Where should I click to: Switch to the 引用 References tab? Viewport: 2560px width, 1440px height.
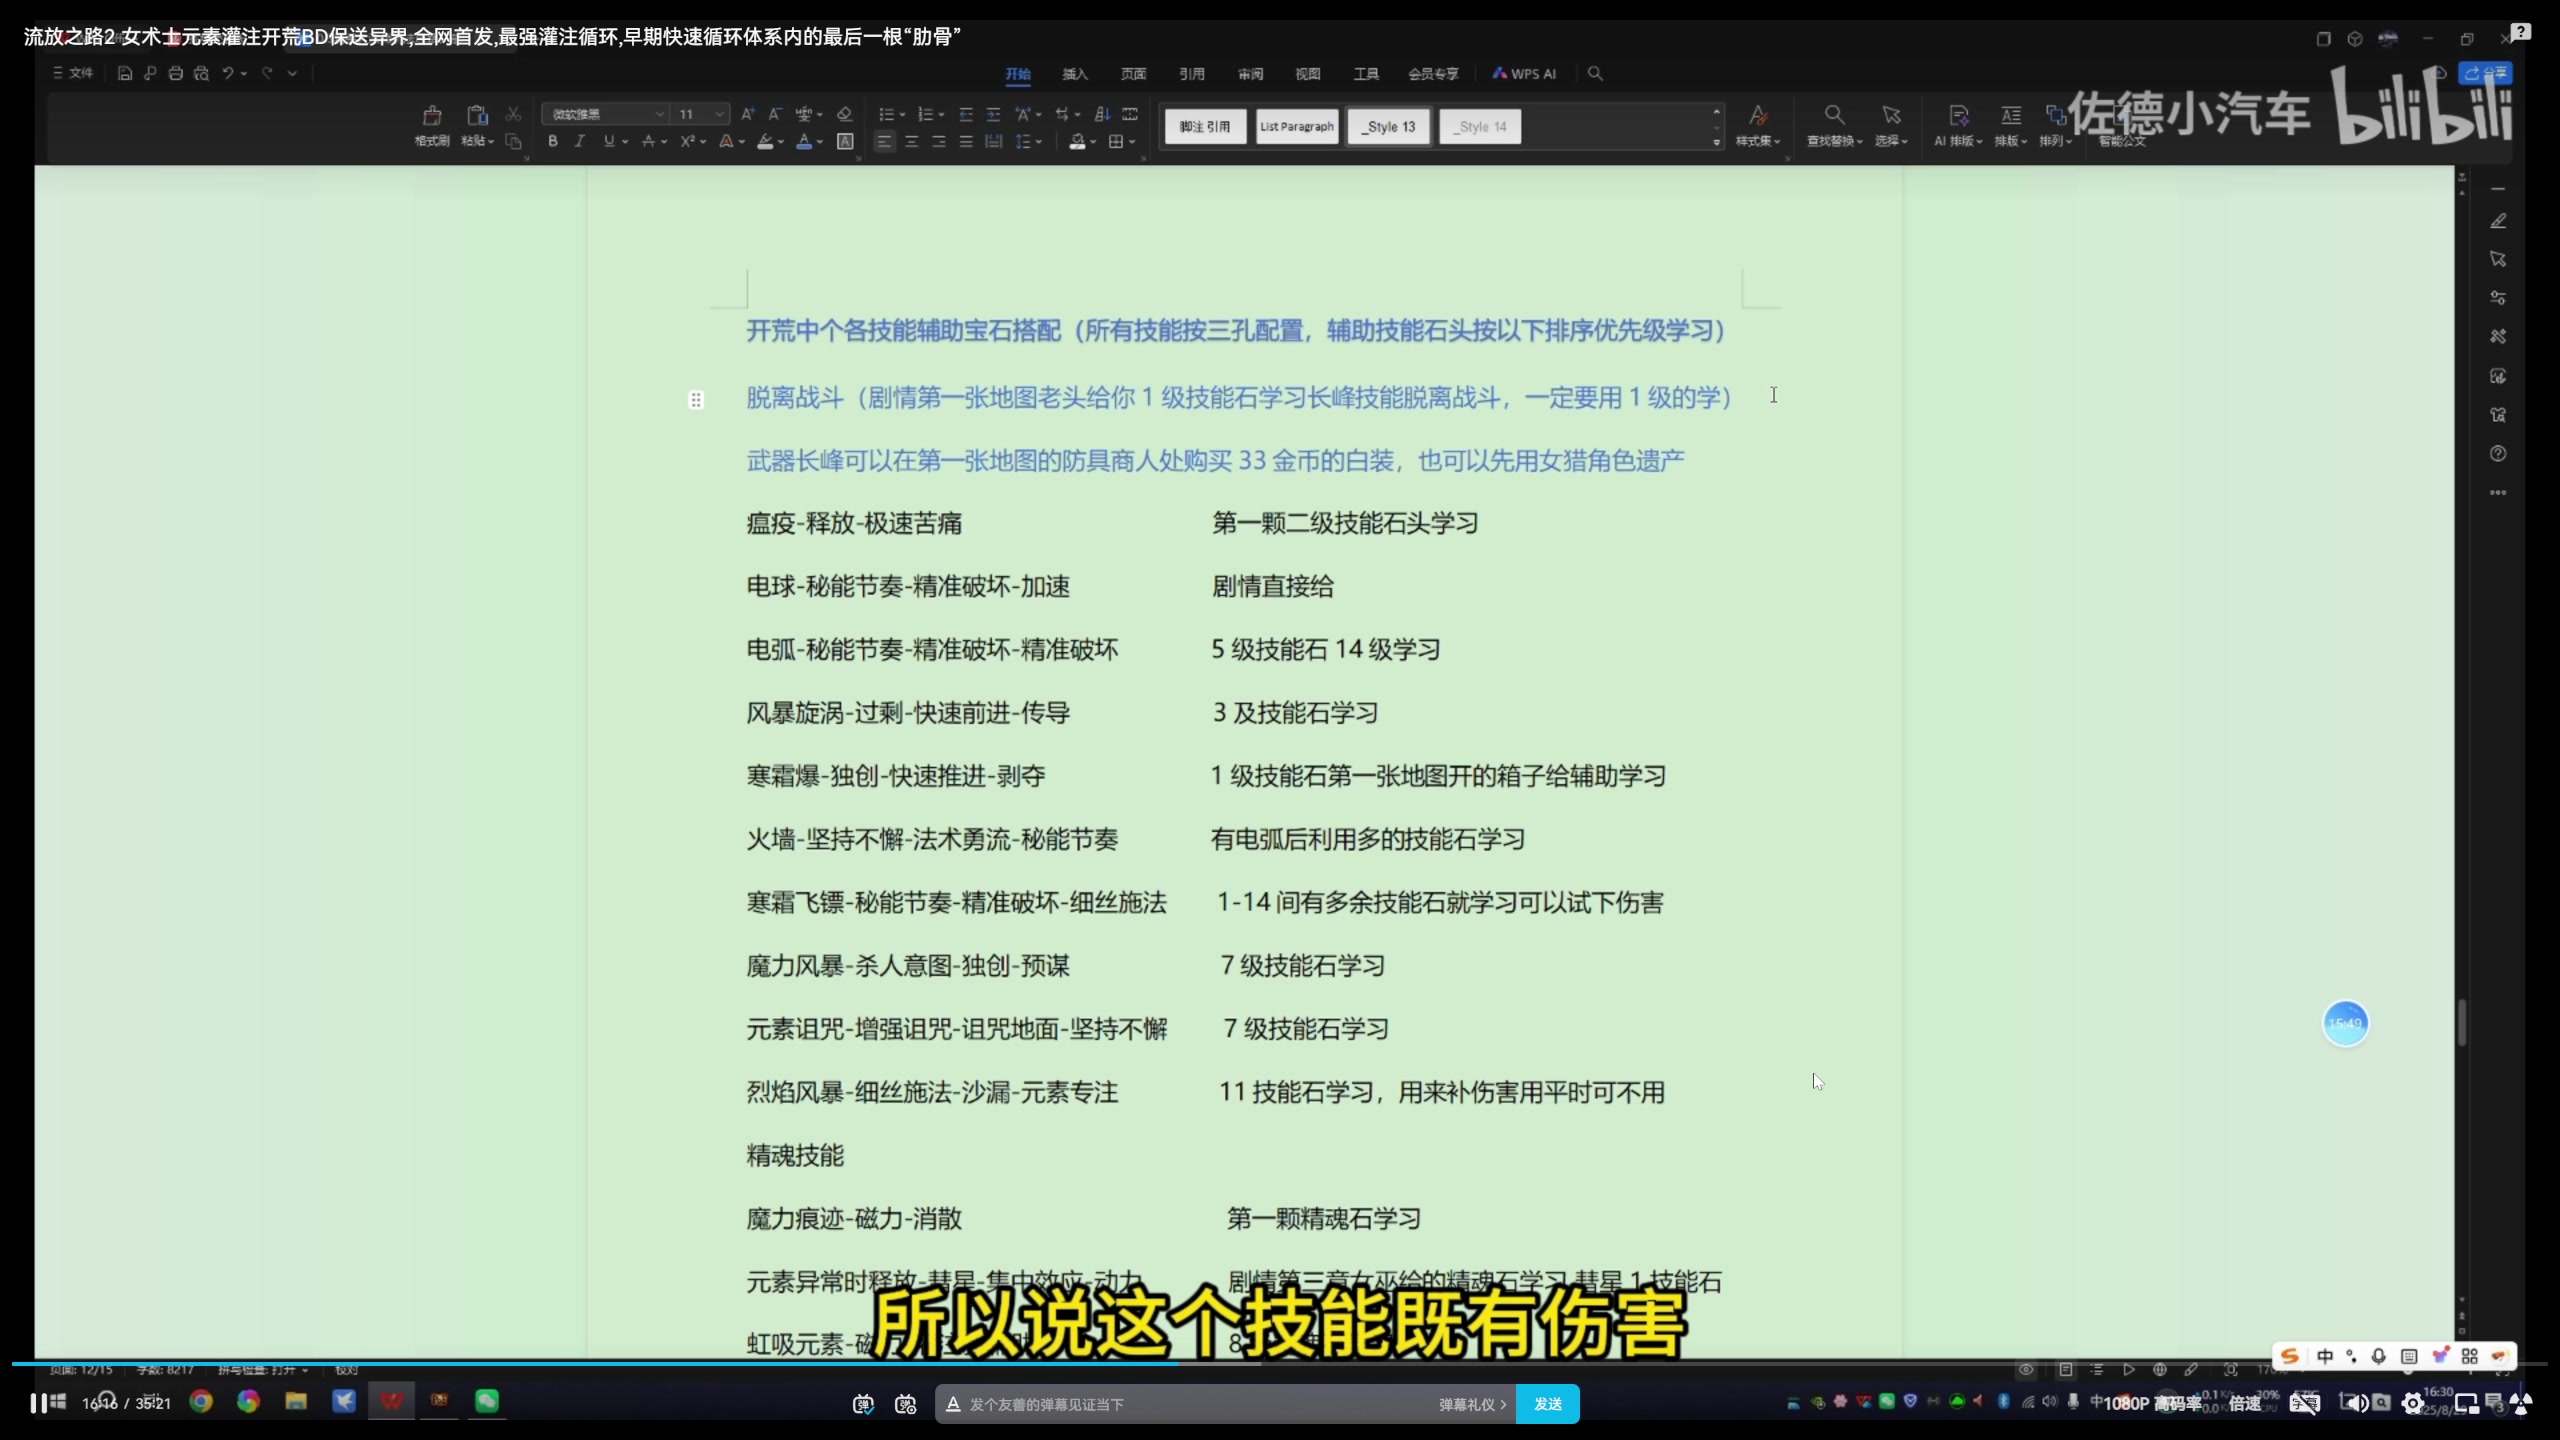tap(1192, 74)
